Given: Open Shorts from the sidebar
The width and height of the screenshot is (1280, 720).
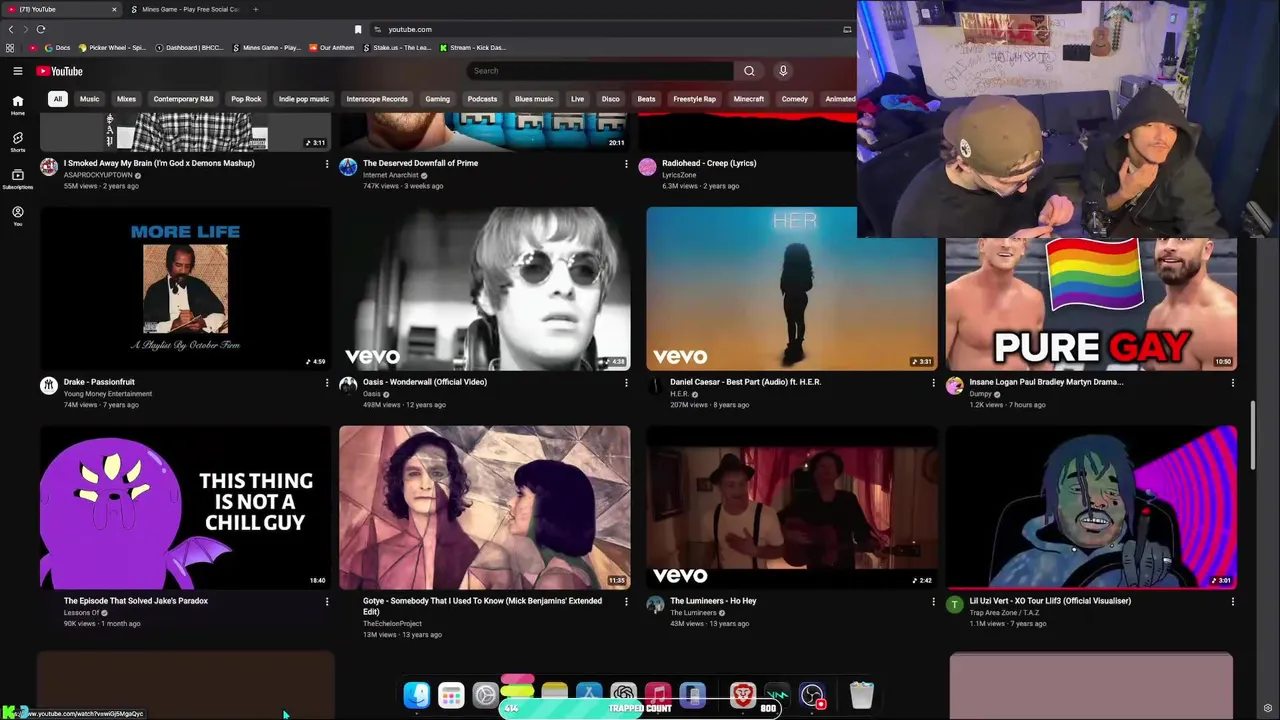Looking at the screenshot, I should coord(17,141).
